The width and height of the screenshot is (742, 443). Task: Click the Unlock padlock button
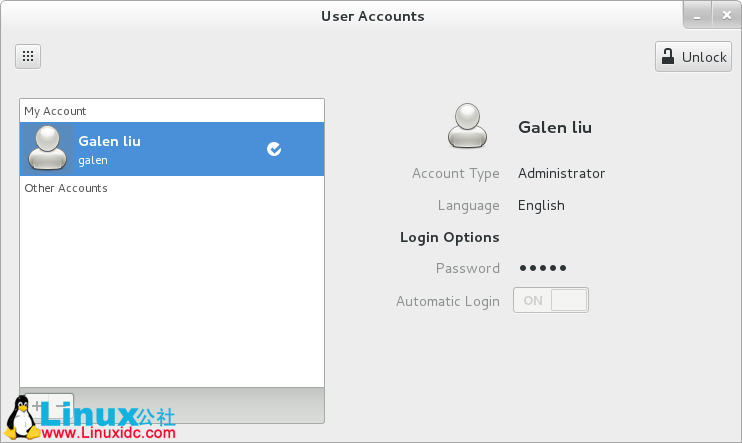click(693, 57)
